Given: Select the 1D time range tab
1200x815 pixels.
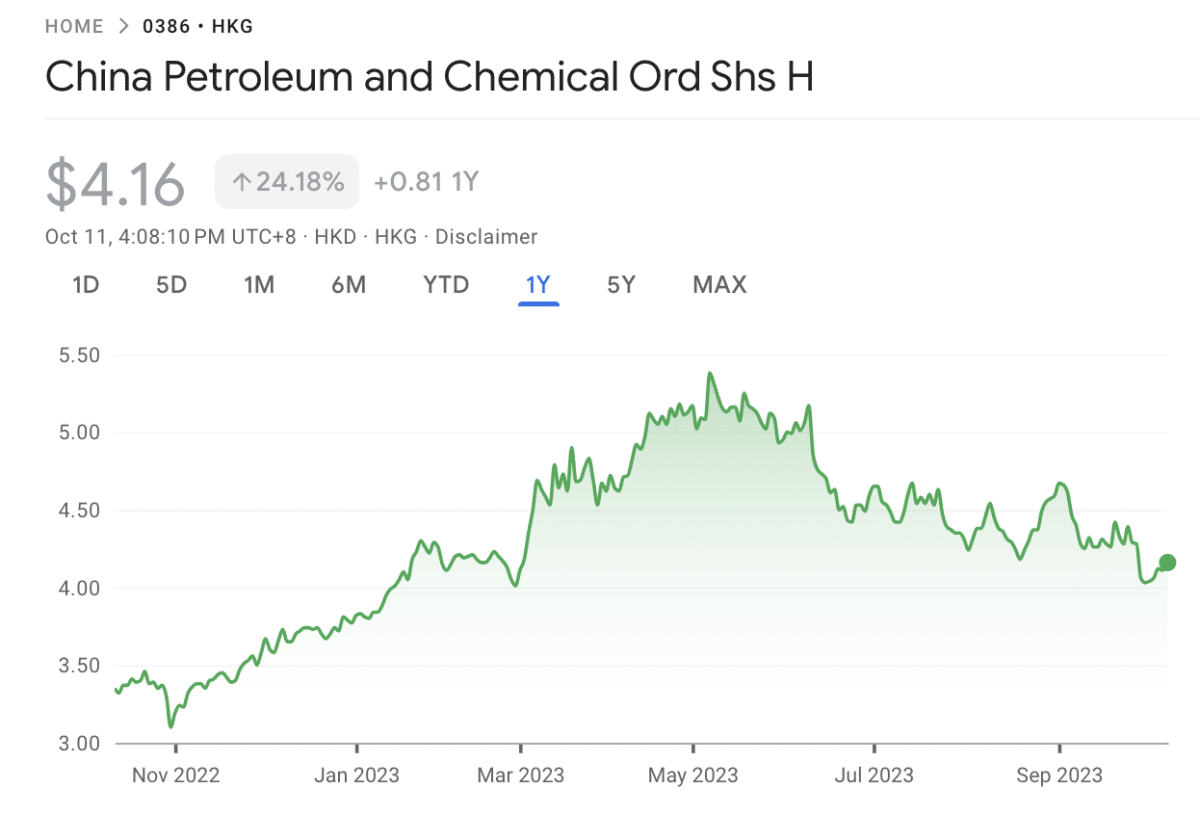Looking at the screenshot, I should [x=86, y=285].
